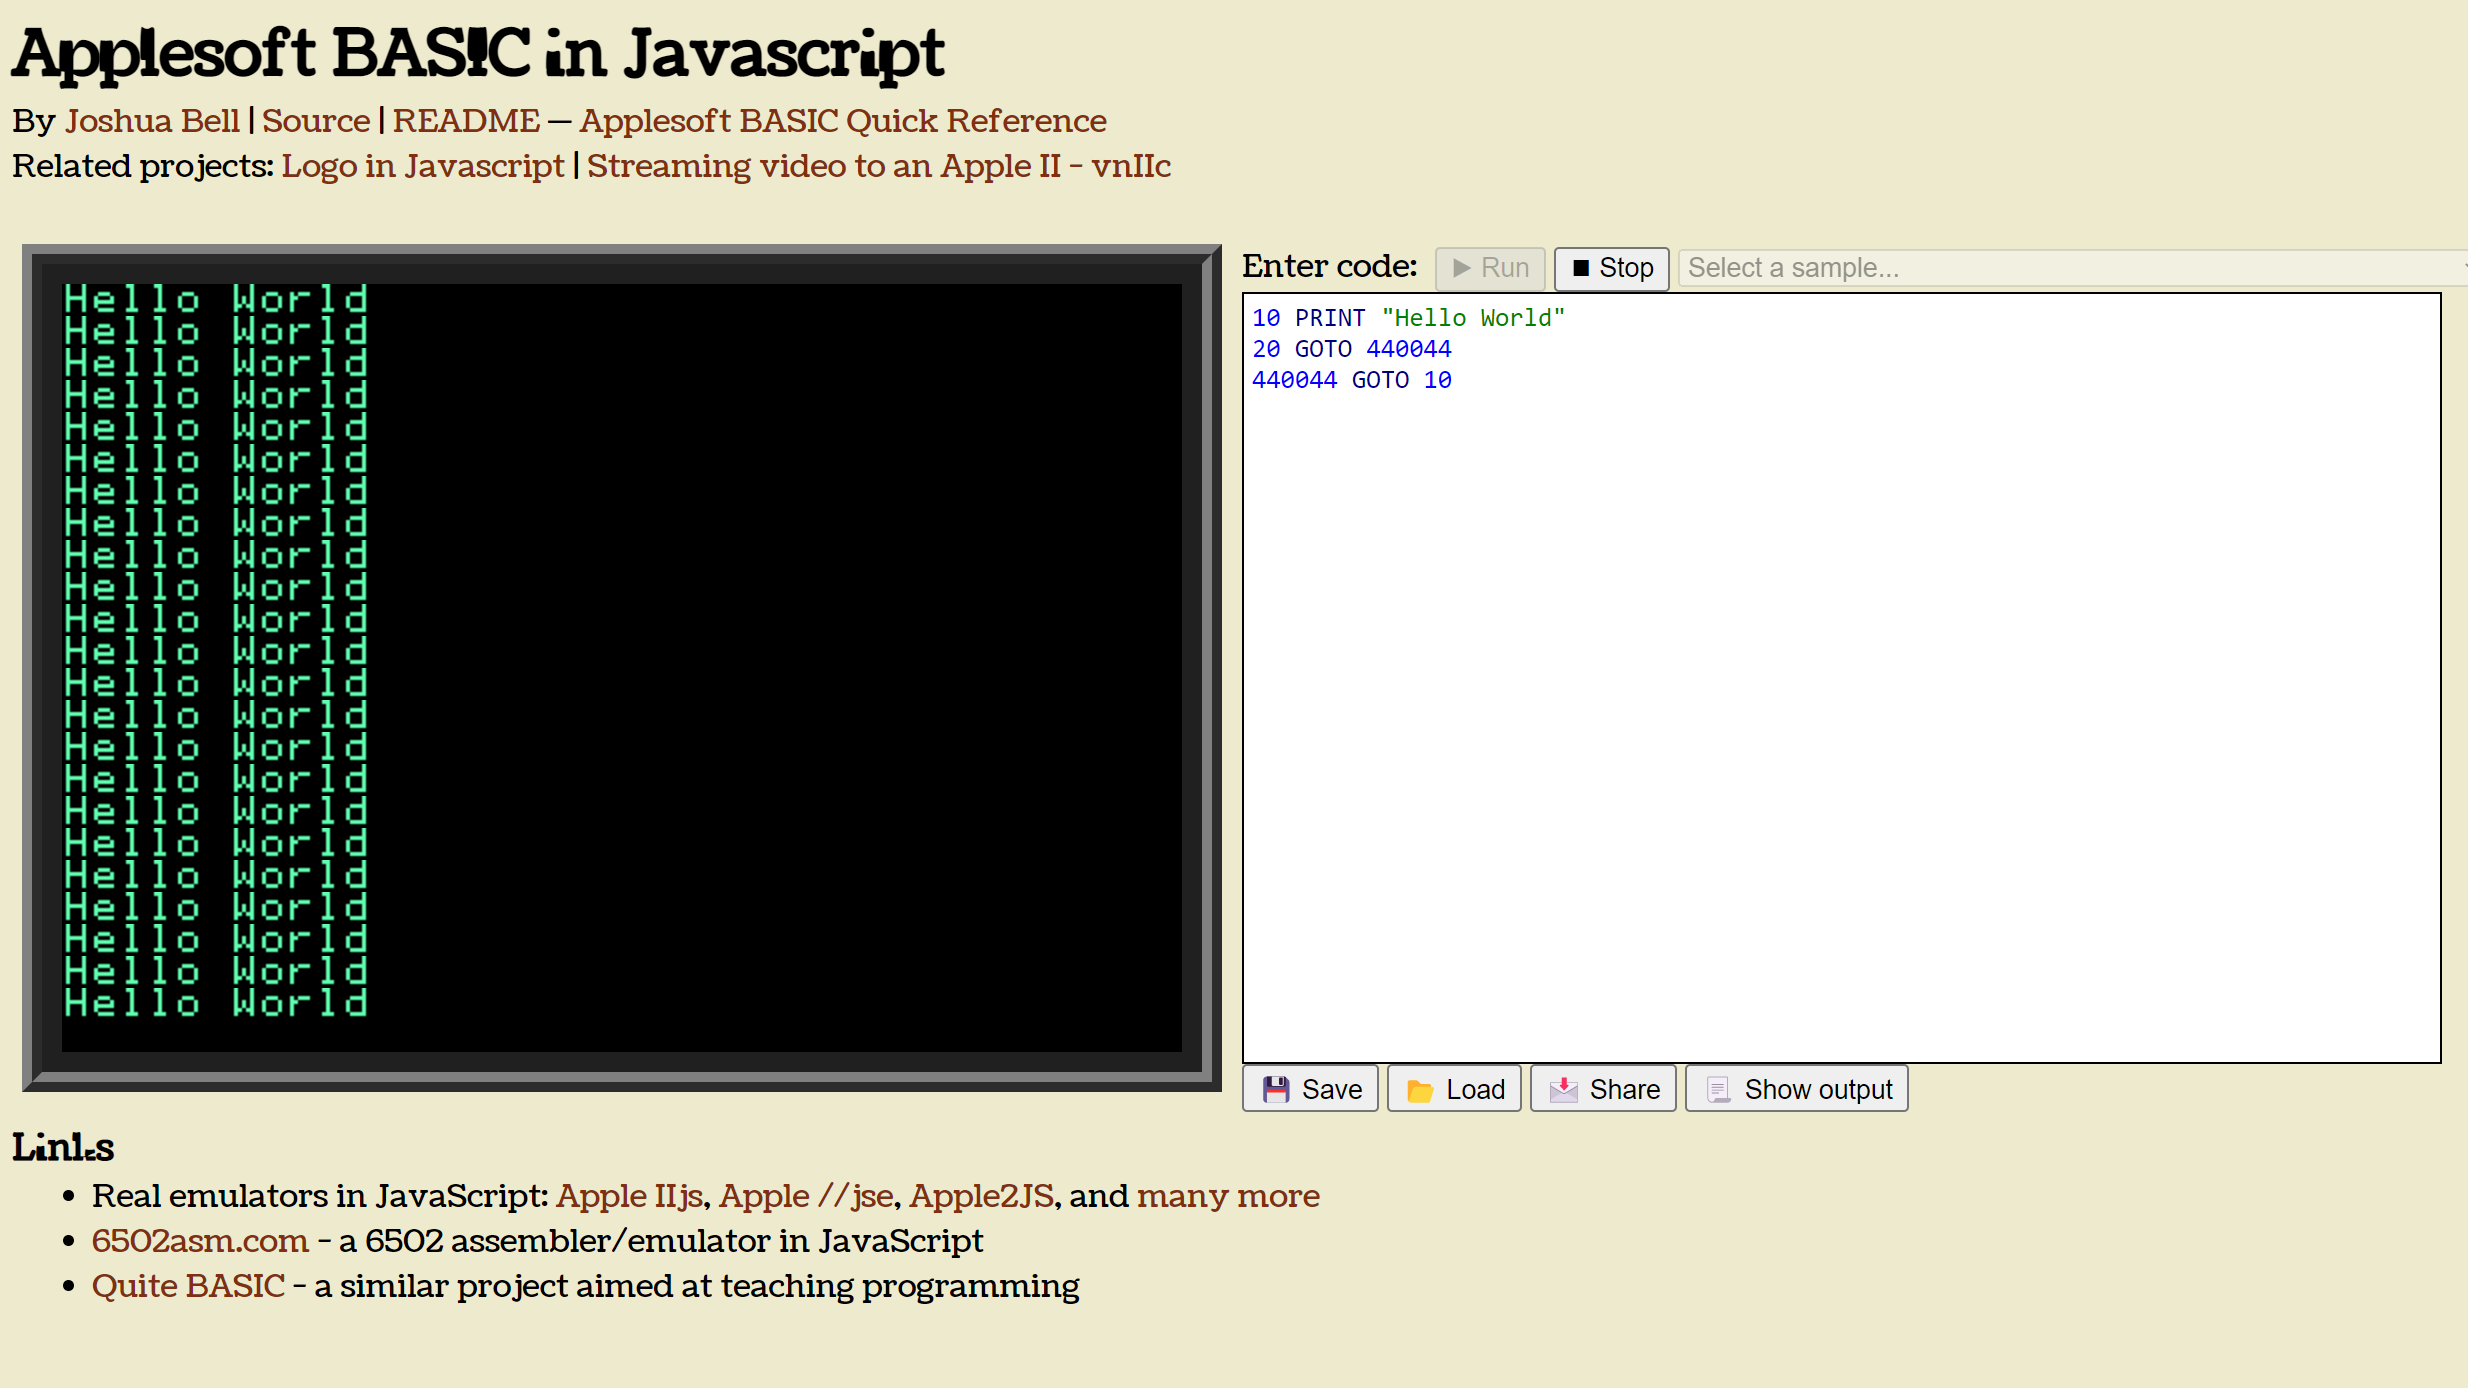Open Streaming video to an Apple II link
Screen dimensions: 2468x1388
click(x=879, y=166)
